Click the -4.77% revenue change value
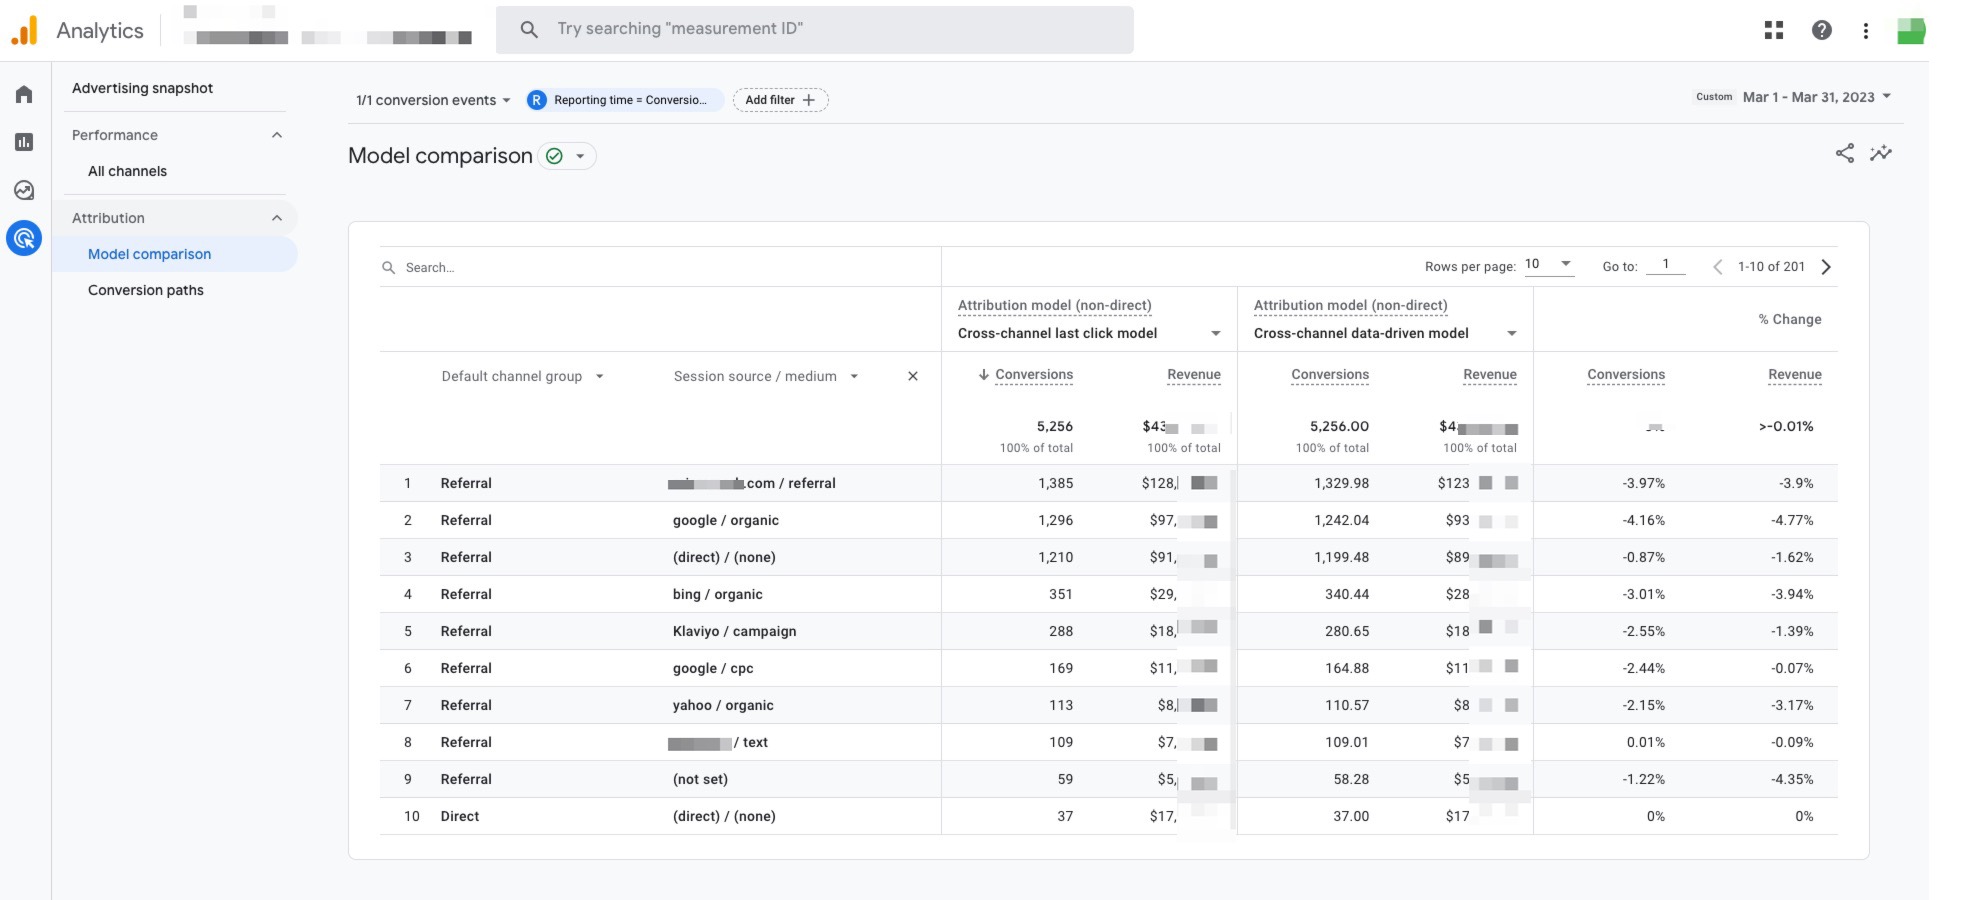Screen dimensions: 1963x900 (1792, 520)
